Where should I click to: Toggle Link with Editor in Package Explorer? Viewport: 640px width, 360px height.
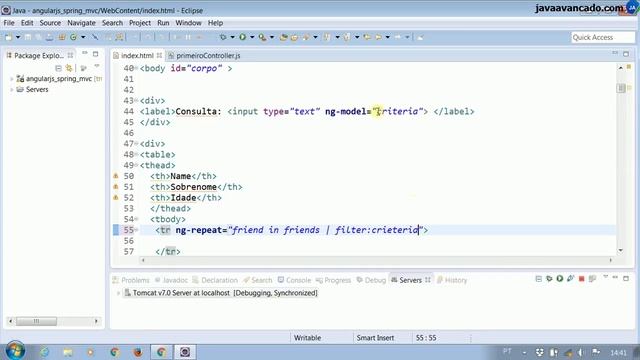tap(69, 68)
